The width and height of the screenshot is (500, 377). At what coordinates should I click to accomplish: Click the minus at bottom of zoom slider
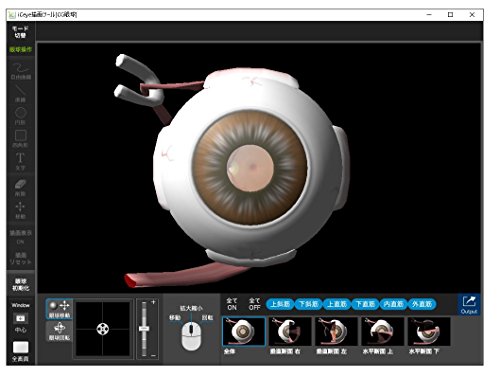(153, 355)
